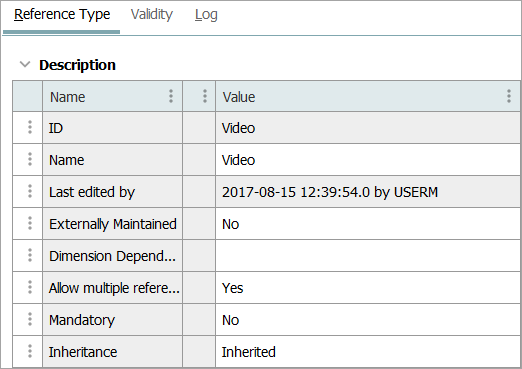The width and height of the screenshot is (522, 369).
Task: Click the Description section heading
Action: 77,65
